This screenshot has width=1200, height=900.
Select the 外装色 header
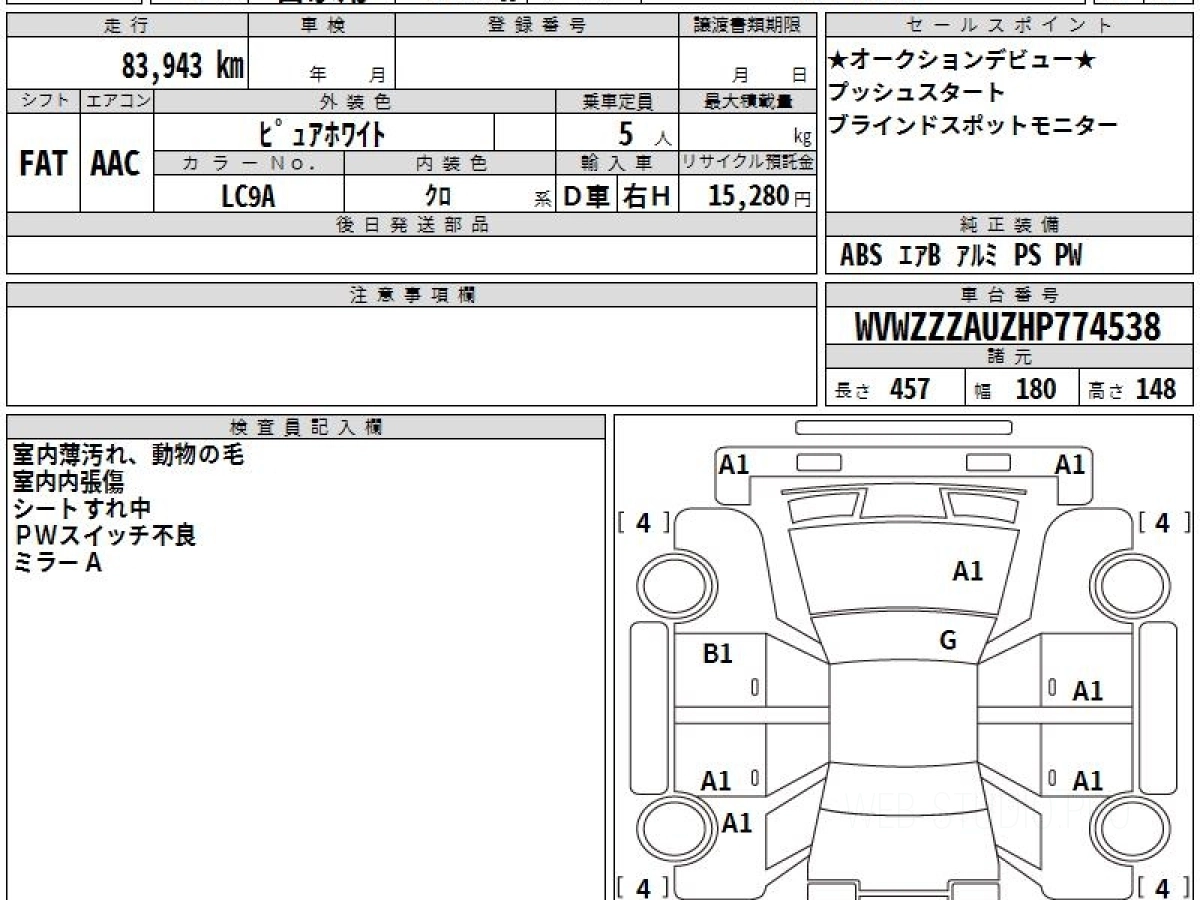click(355, 101)
